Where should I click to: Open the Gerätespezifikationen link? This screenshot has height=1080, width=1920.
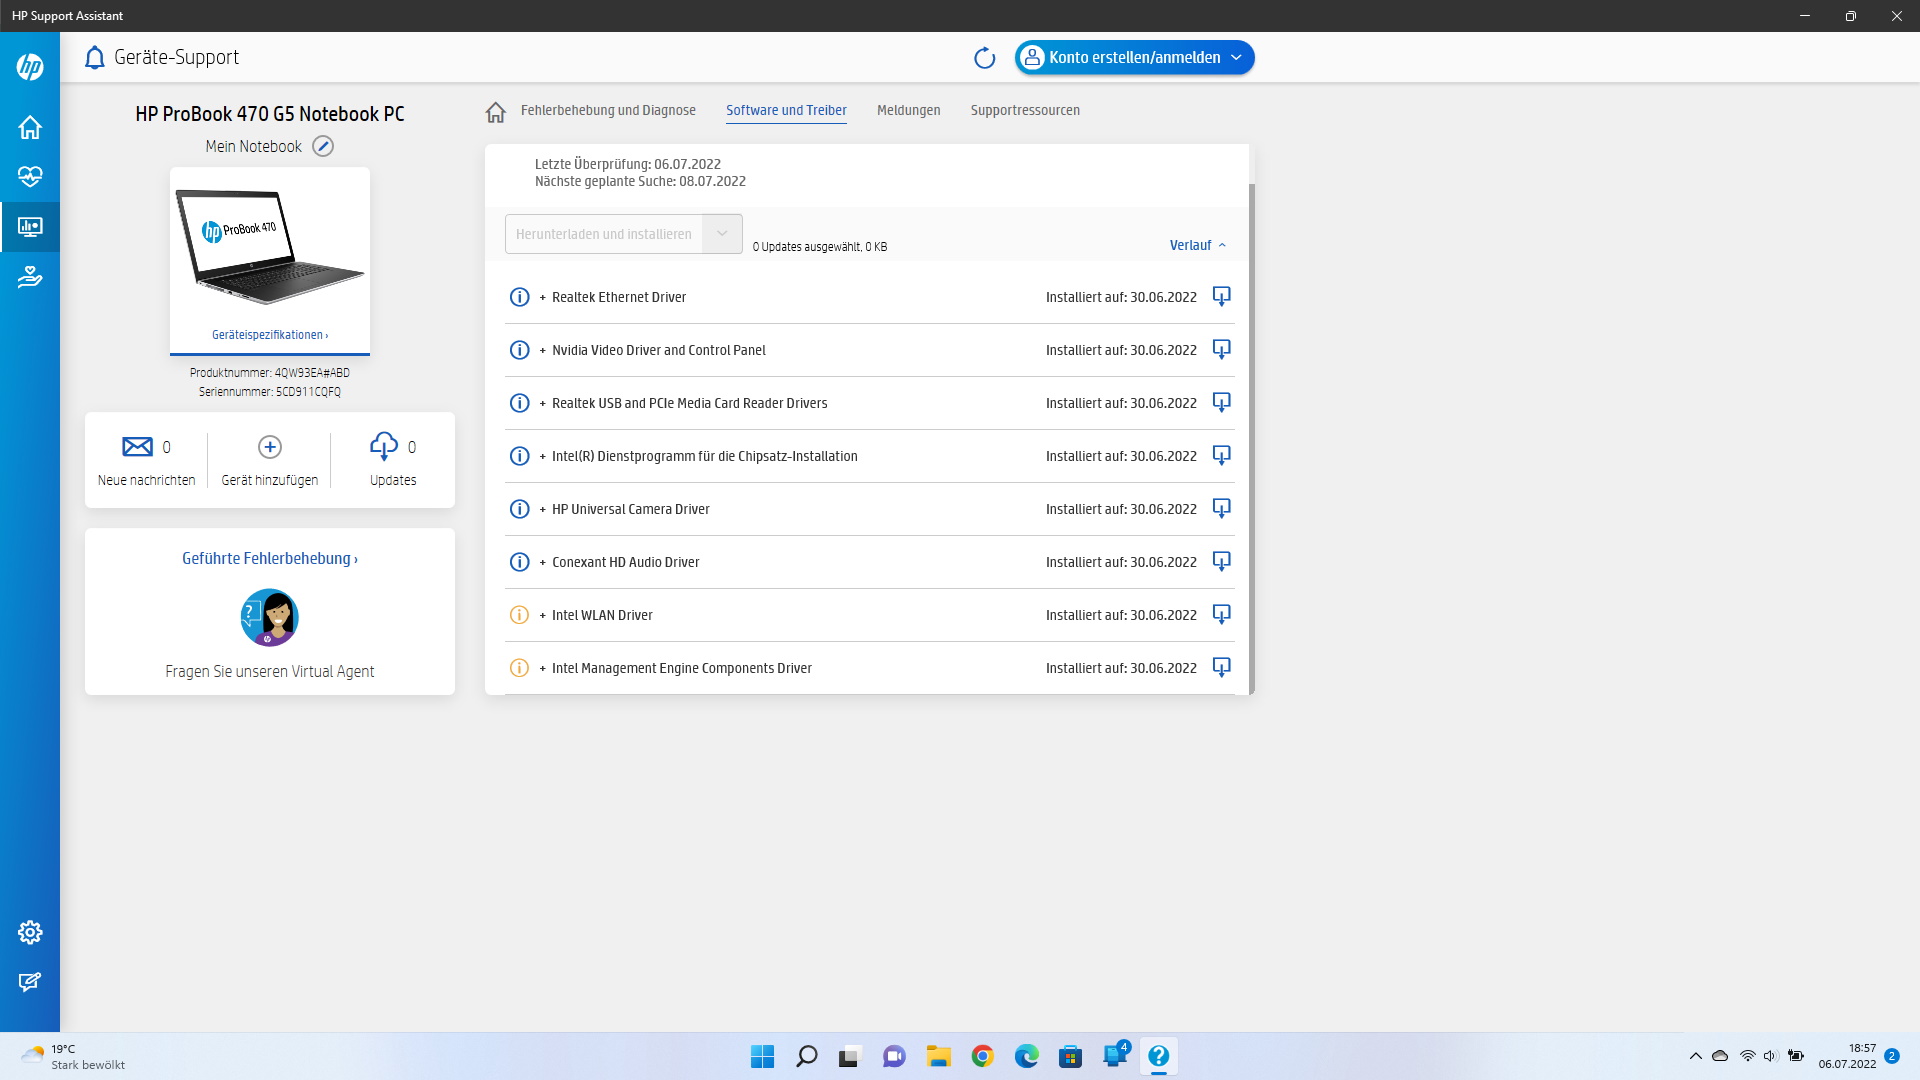pyautogui.click(x=269, y=335)
